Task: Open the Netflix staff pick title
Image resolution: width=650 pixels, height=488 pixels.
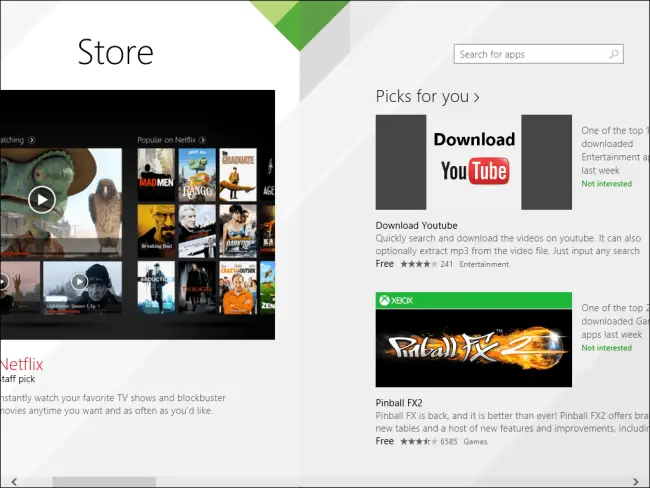Action: [x=22, y=365]
